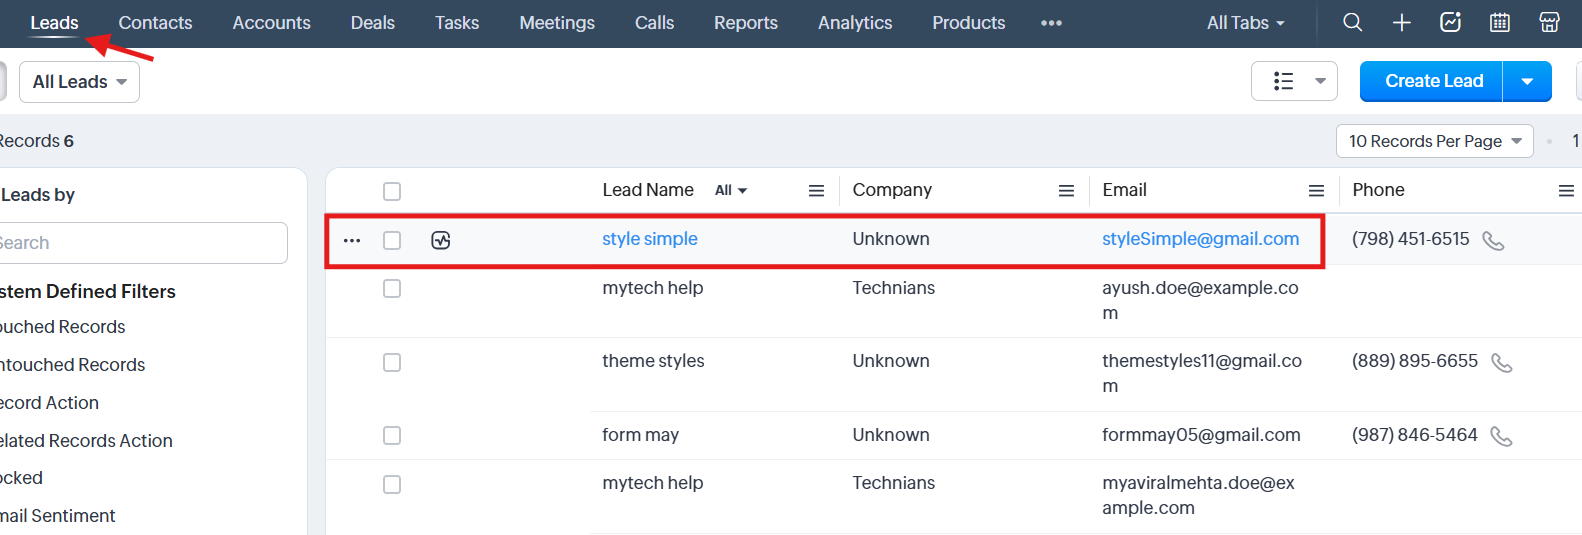Click the Create Lead button
Viewport: 1582px width, 535px height.
click(x=1434, y=81)
